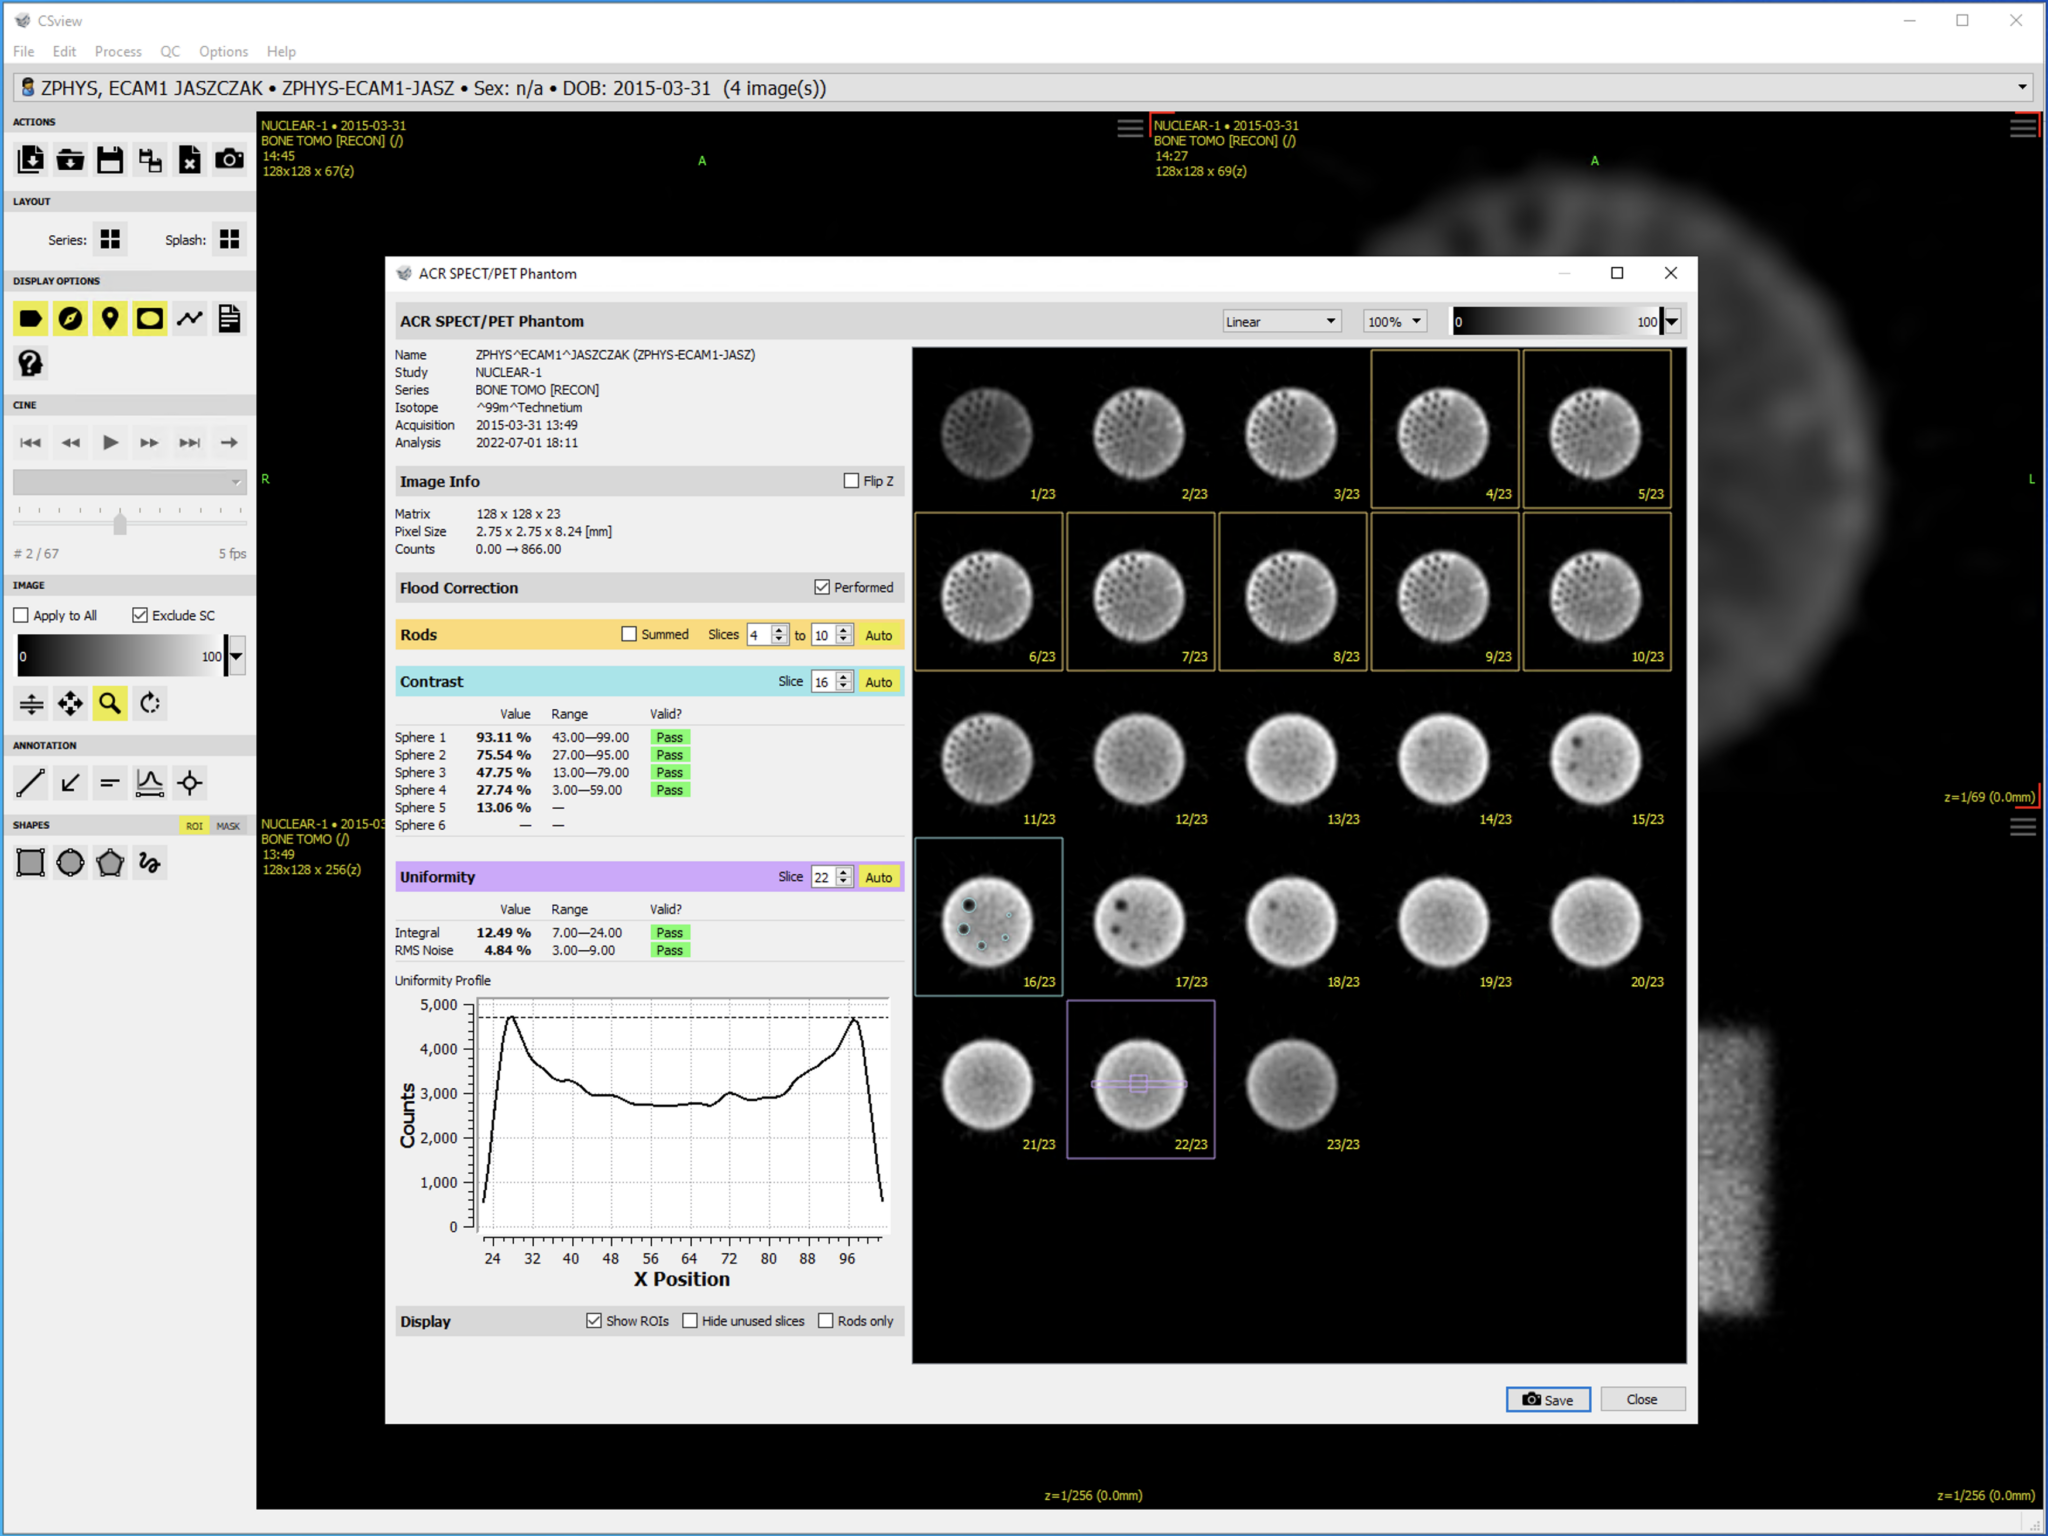Select the zoom magnifier tool
Viewport: 2048px width, 1536px height.
point(109,703)
